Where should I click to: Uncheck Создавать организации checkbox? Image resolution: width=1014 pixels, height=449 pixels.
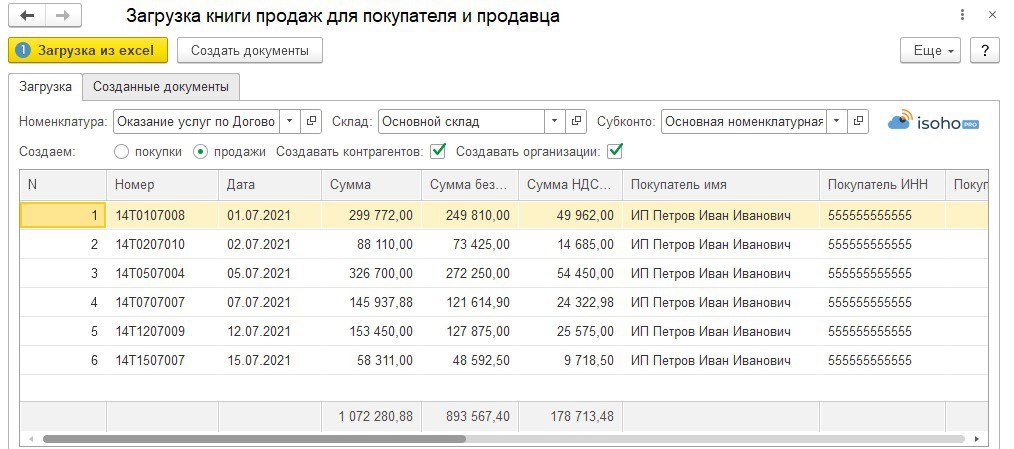[x=615, y=152]
